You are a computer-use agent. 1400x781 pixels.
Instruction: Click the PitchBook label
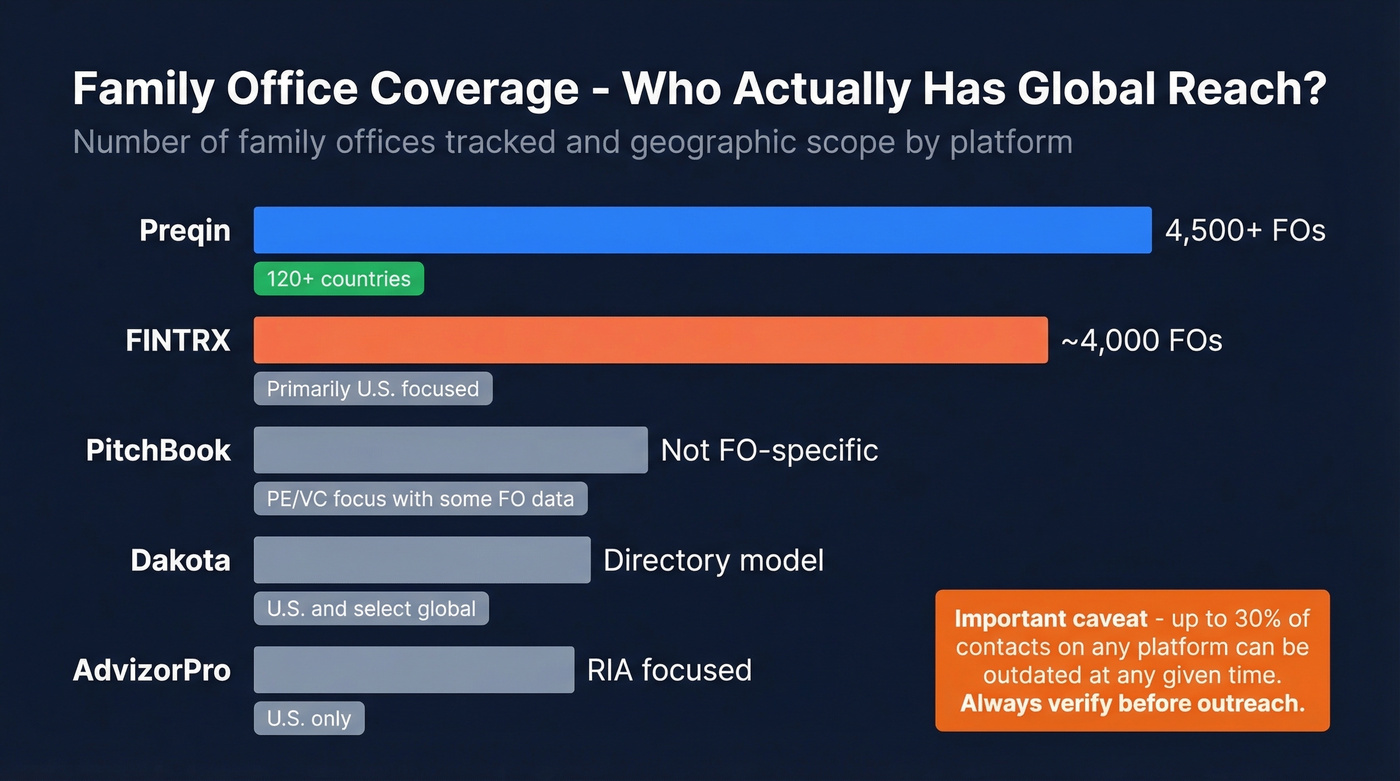pyautogui.click(x=157, y=450)
